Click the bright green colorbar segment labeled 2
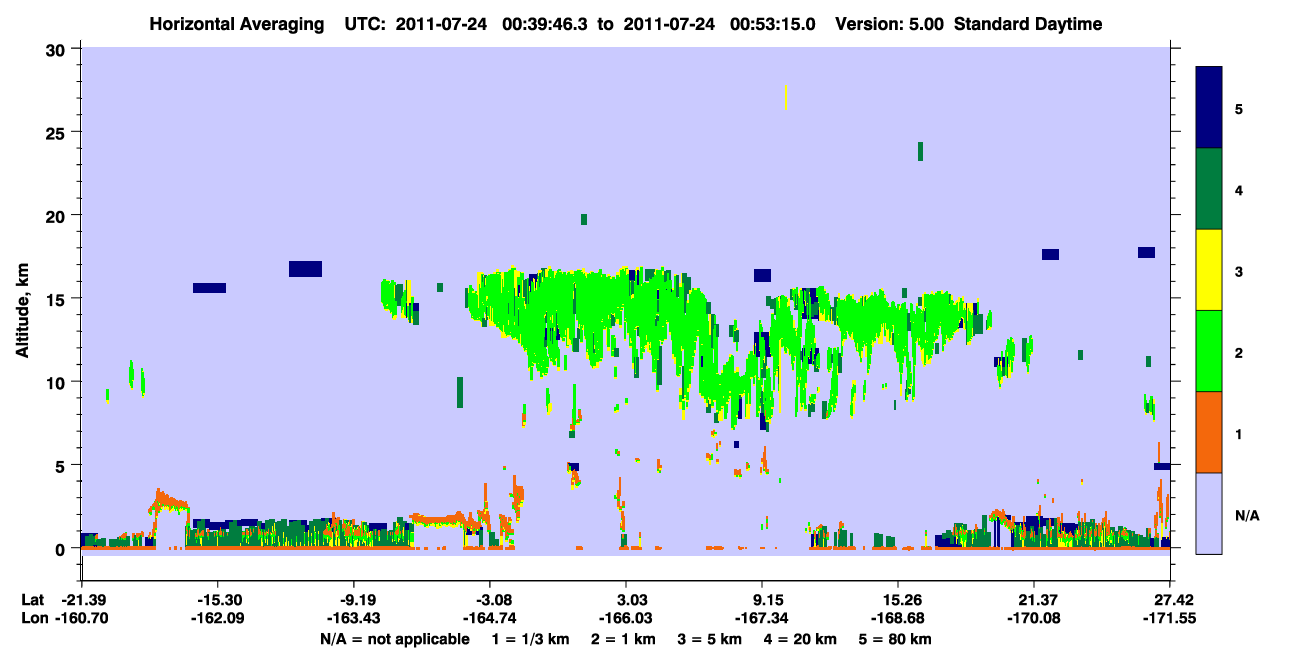1300x667 pixels. pos(1209,351)
